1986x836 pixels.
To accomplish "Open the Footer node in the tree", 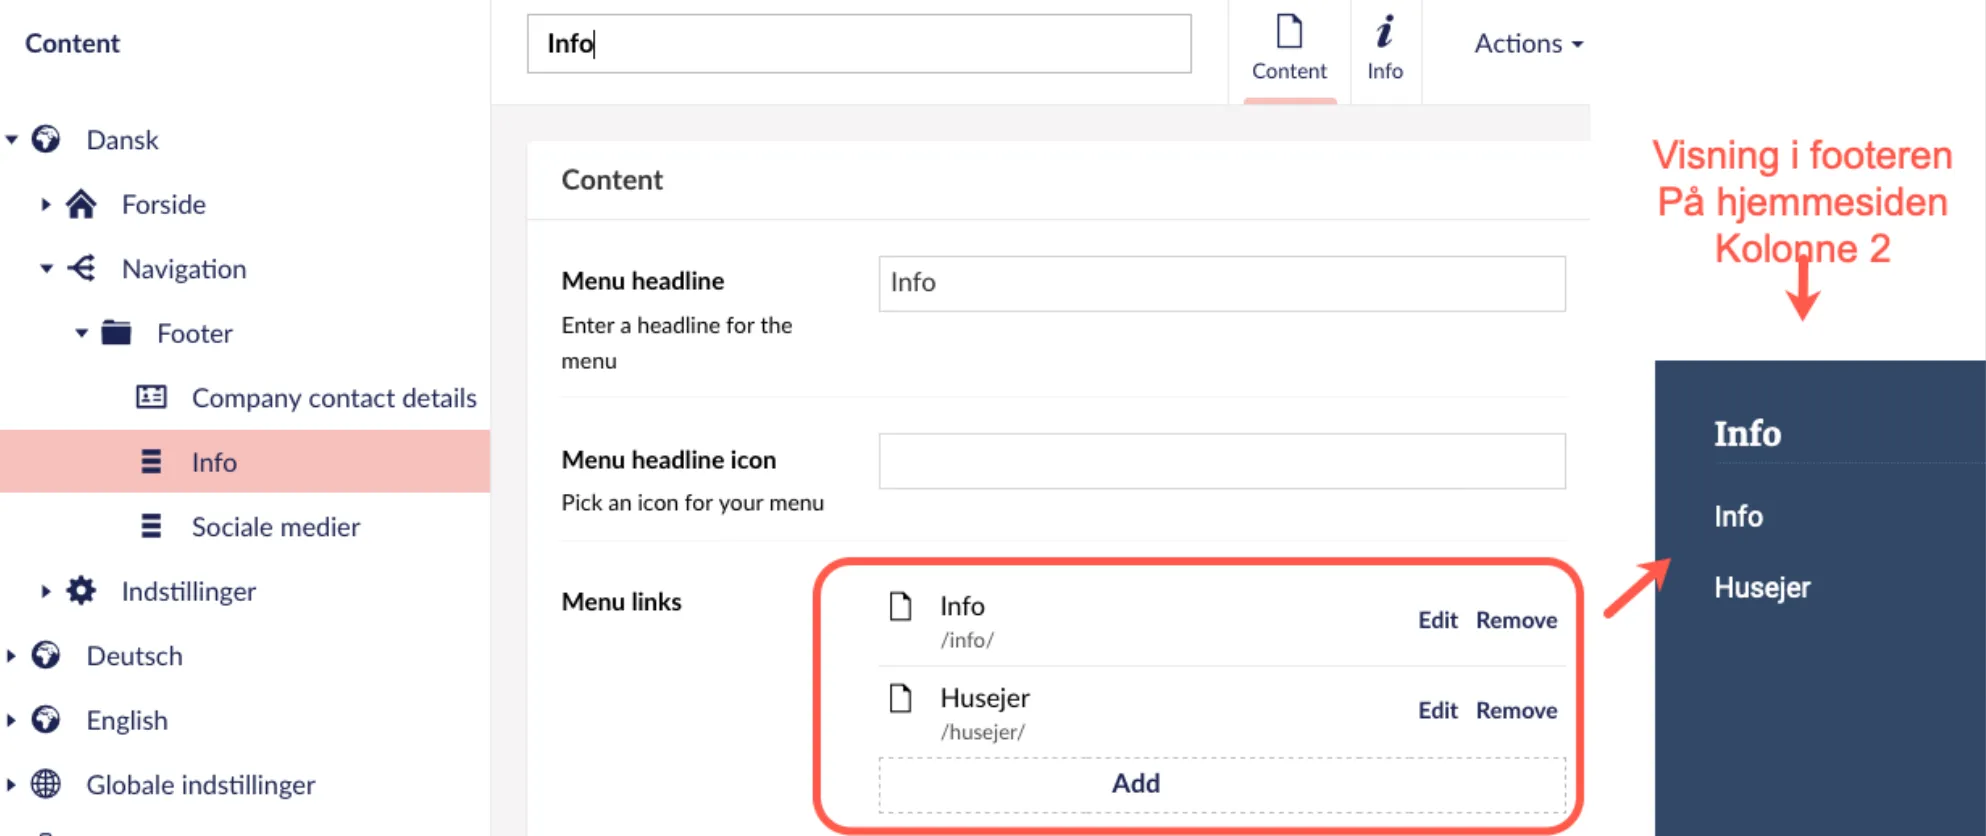I will point(195,333).
